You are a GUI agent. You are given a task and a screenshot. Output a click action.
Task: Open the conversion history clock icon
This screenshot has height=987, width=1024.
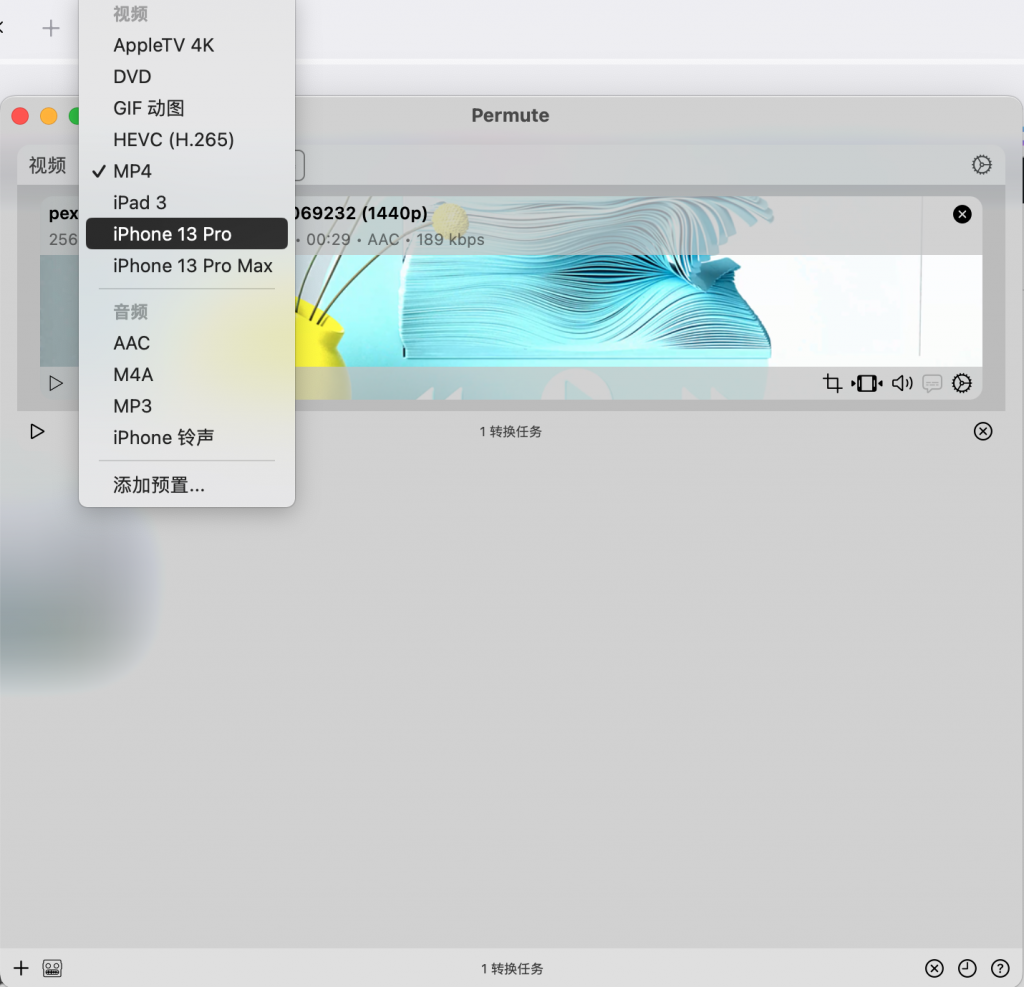pyautogui.click(x=966, y=968)
